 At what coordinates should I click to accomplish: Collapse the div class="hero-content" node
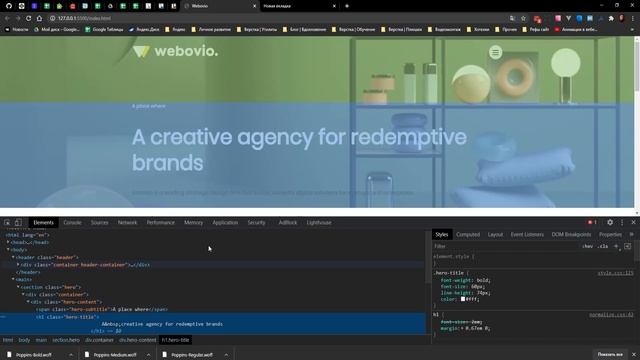28,302
